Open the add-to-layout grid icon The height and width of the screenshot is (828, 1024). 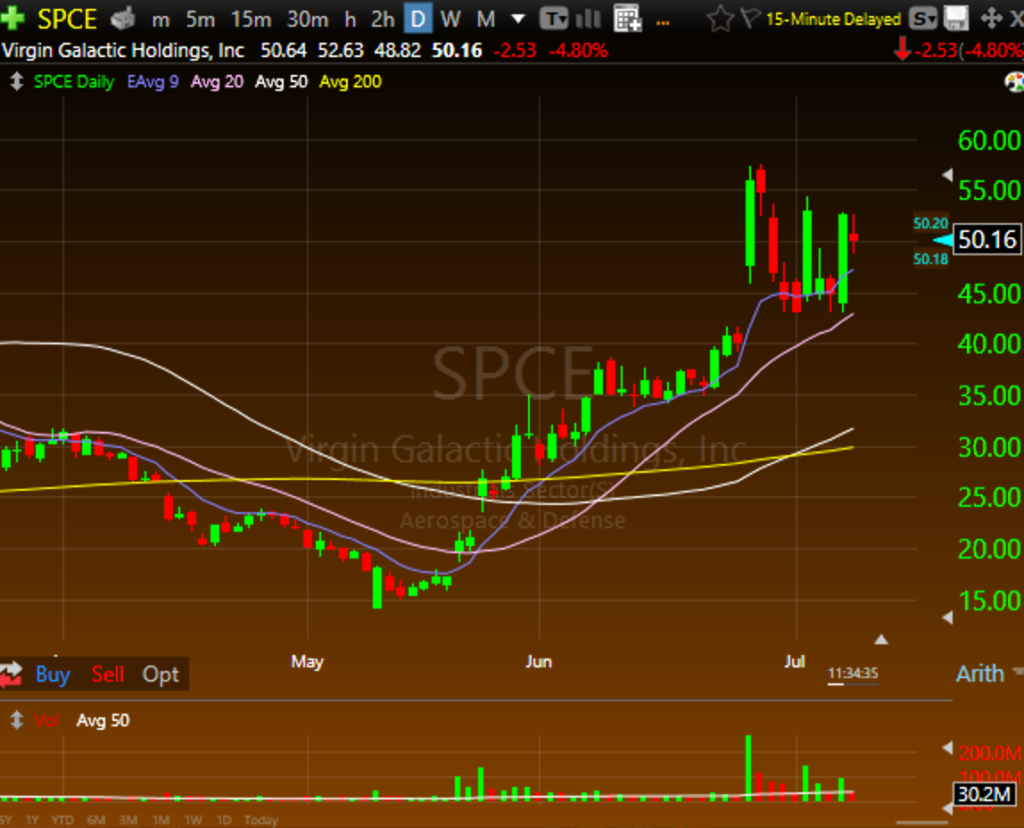(x=628, y=19)
